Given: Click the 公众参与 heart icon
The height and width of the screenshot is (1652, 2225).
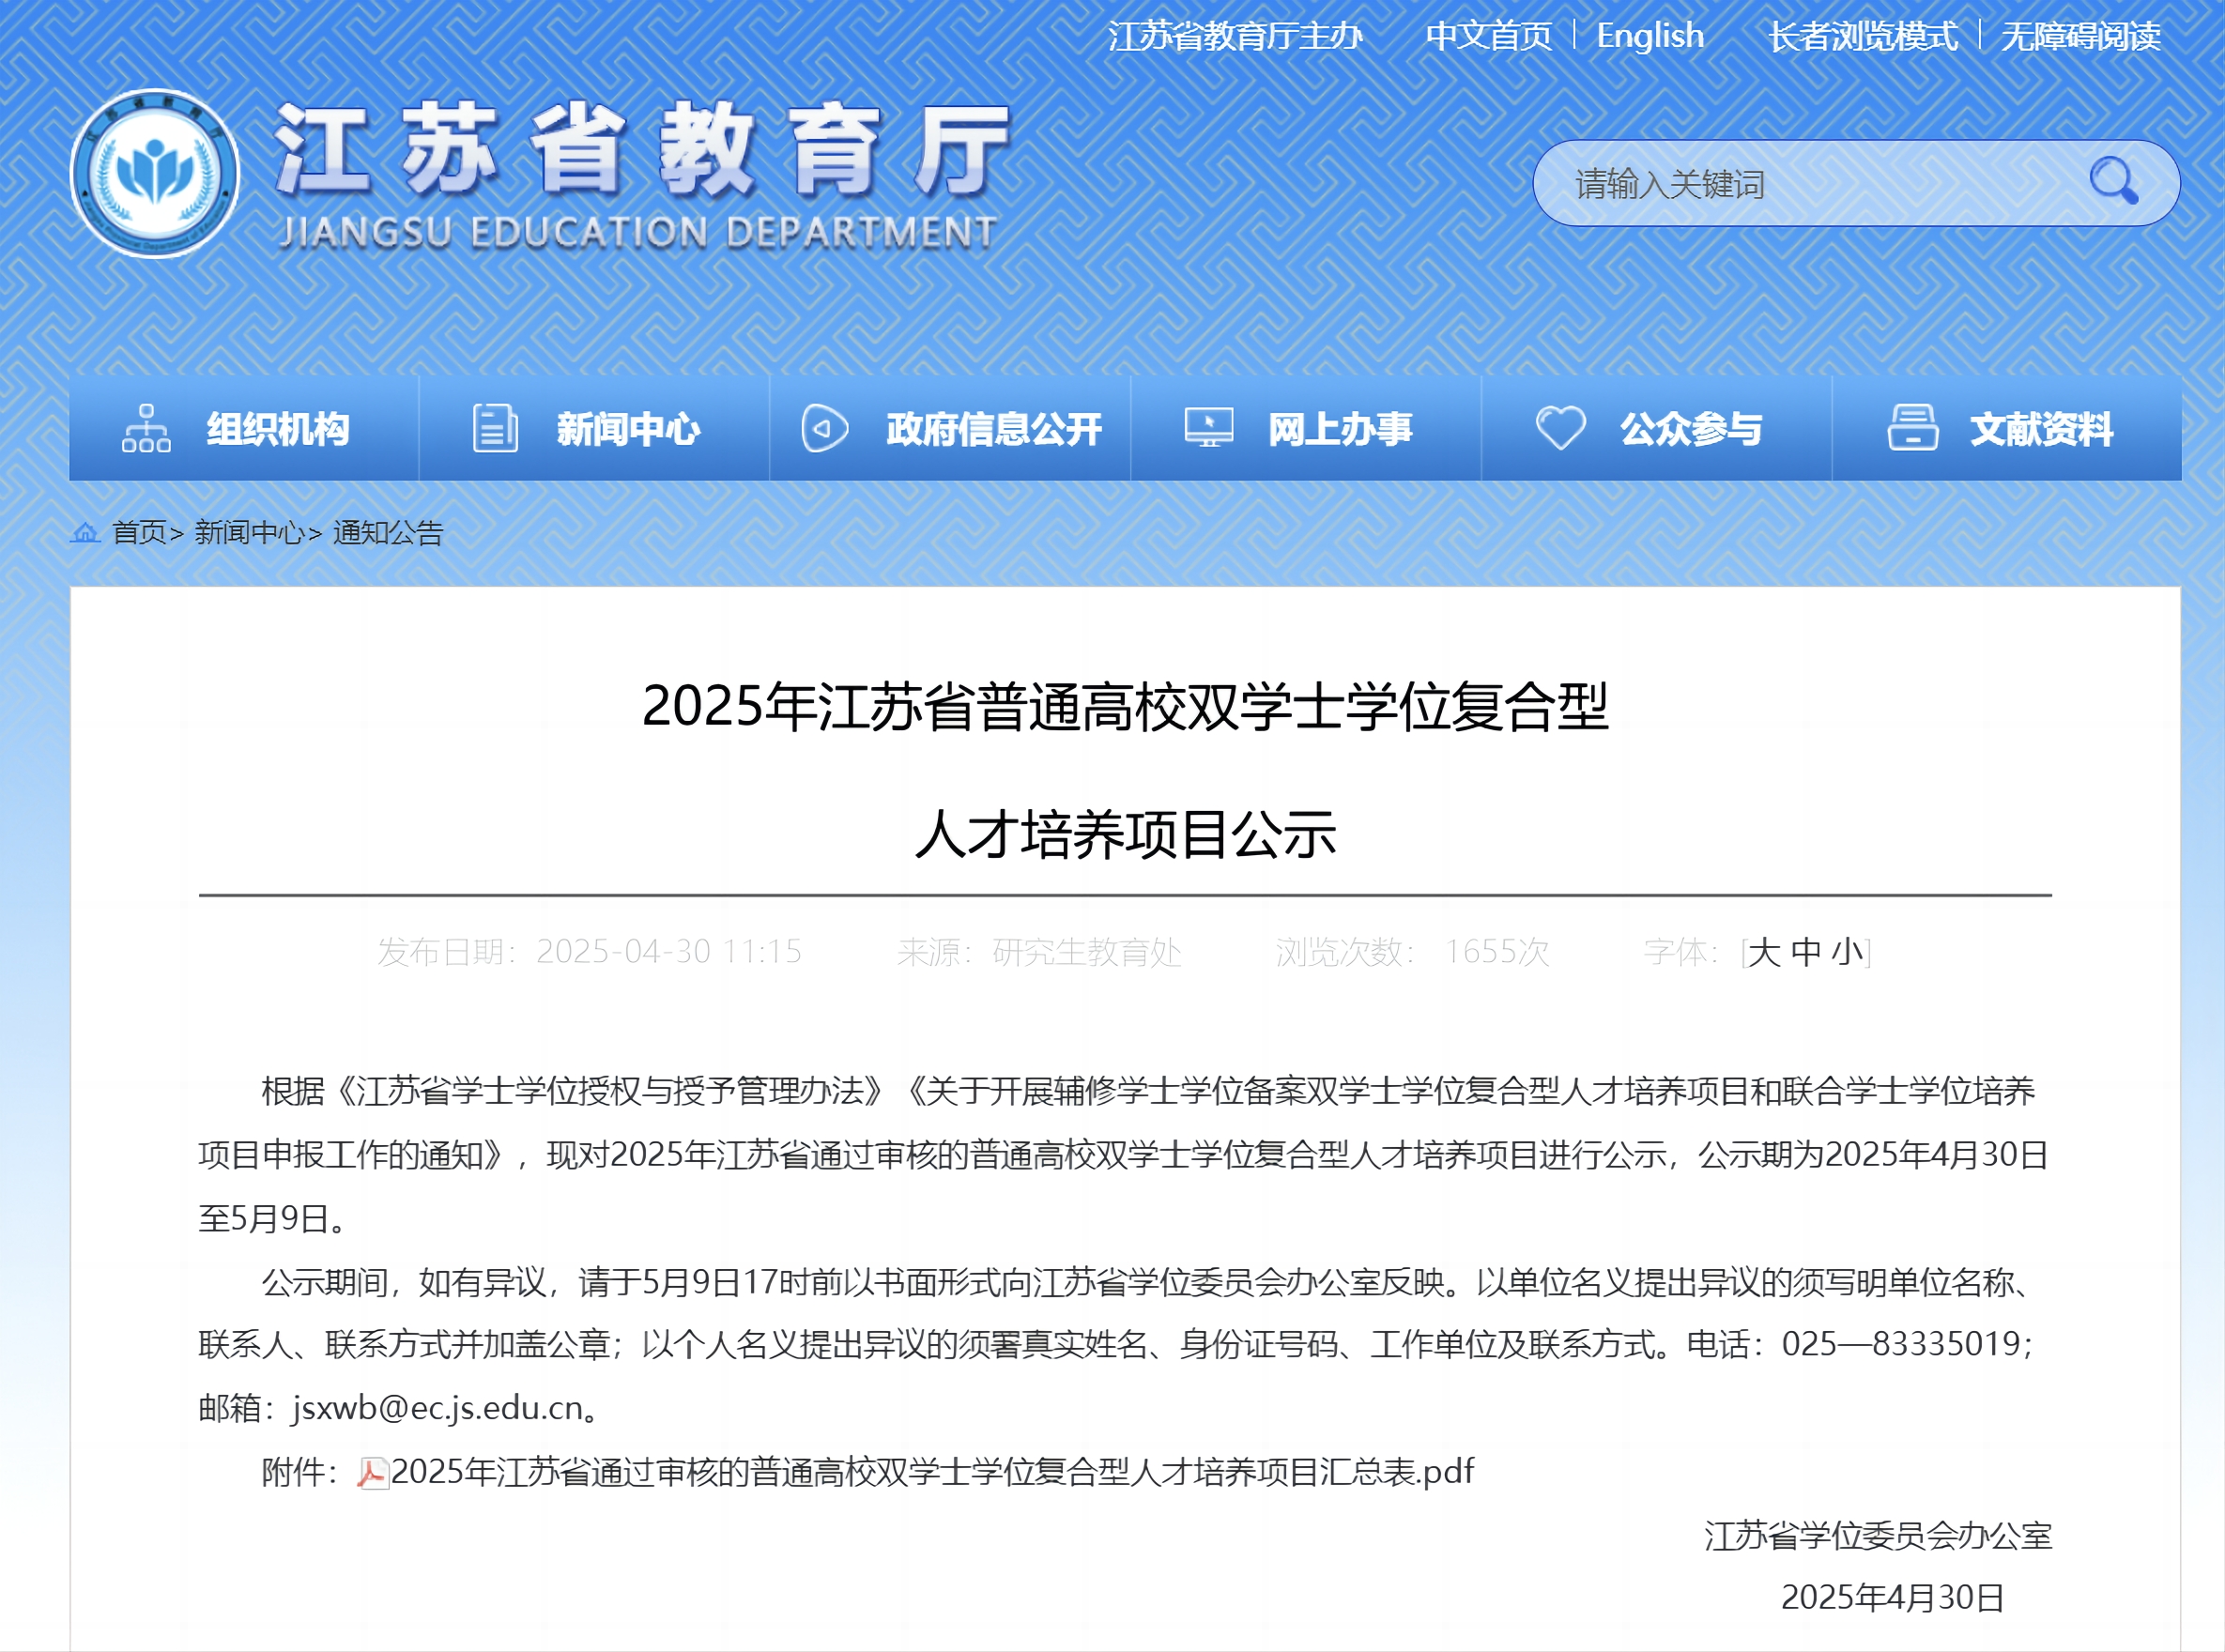Looking at the screenshot, I should pos(1560,429).
